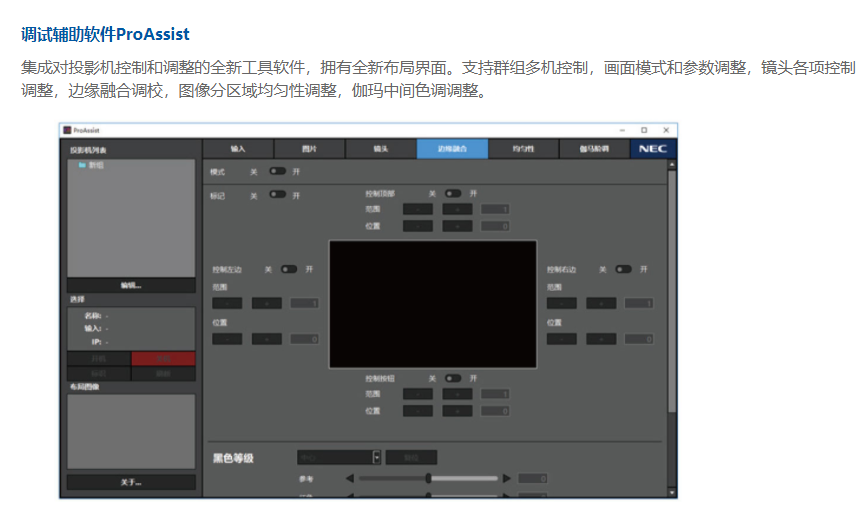
Task: Toggle the 标记 switch
Action: tap(277, 195)
